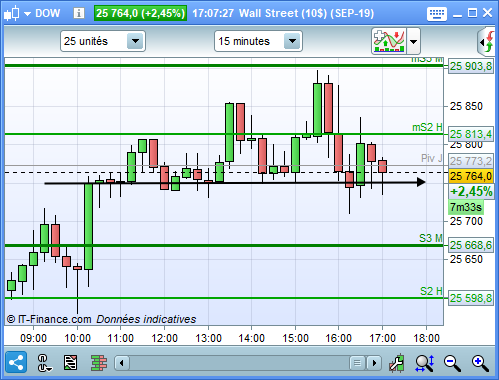Image resolution: width=499 pixels, height=380 pixels.
Task: Select the green 25 764,0 price badge
Action: click(140, 13)
